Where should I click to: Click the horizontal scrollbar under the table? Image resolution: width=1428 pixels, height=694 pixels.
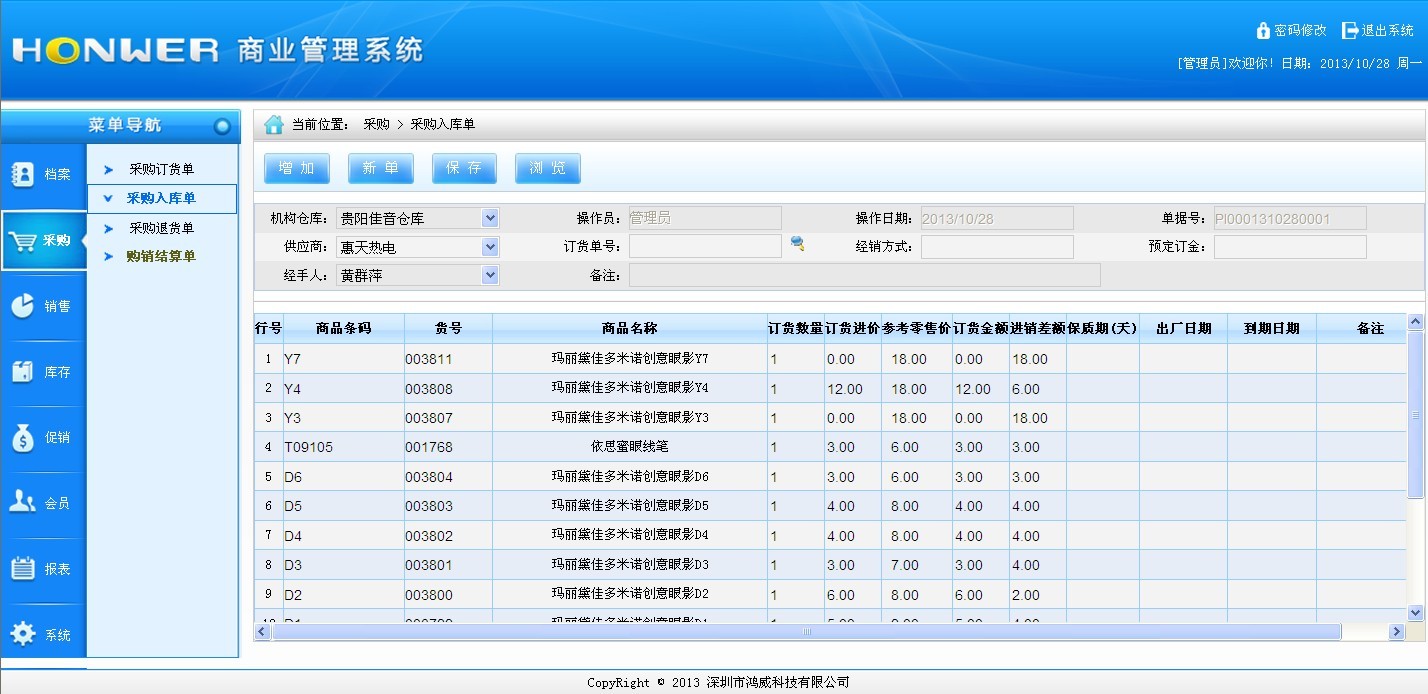(806, 632)
